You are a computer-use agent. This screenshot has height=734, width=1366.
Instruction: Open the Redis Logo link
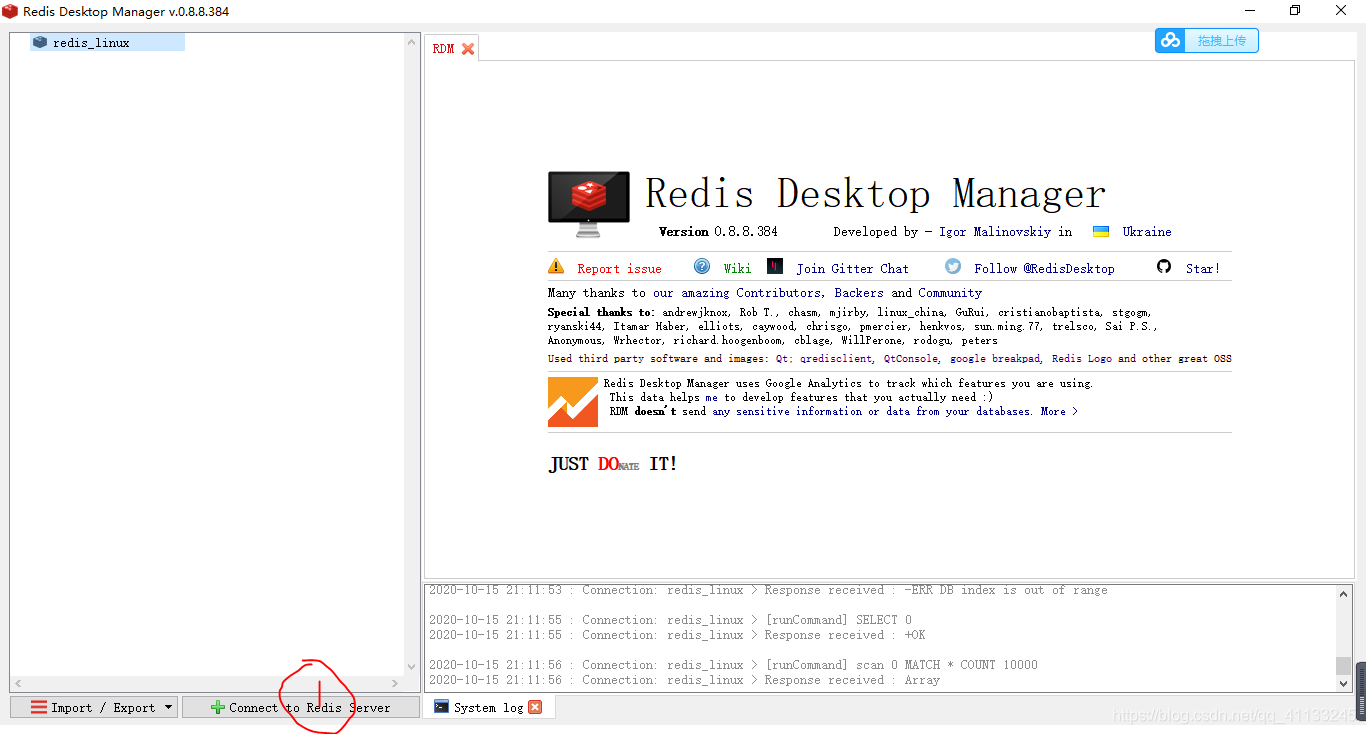tap(1081, 358)
